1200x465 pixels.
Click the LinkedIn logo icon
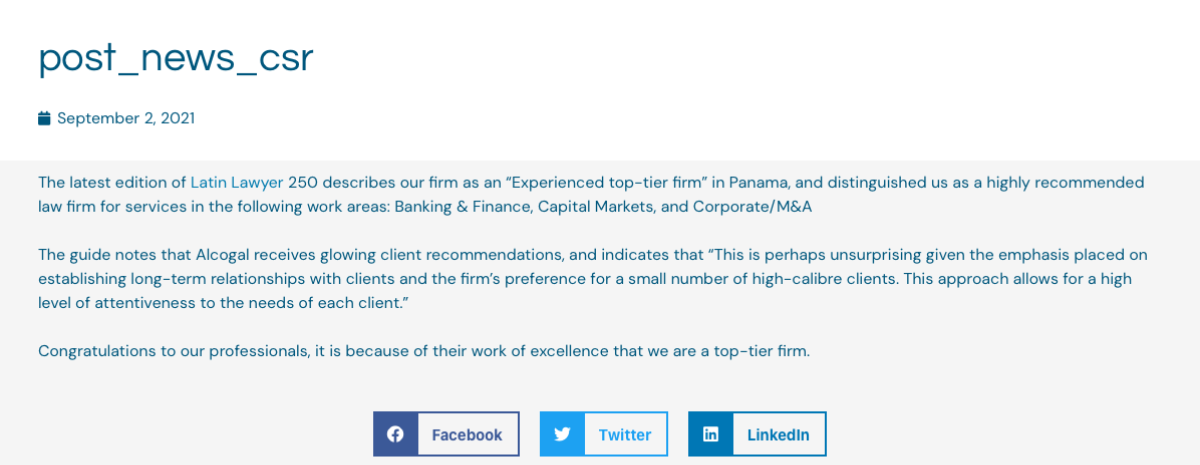(710, 434)
